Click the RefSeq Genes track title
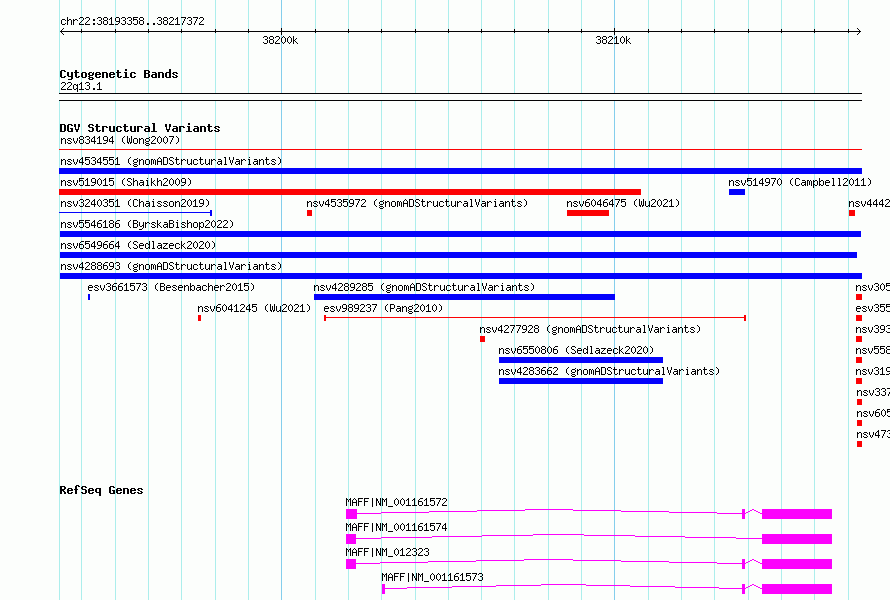890x600 pixels. click(x=101, y=490)
